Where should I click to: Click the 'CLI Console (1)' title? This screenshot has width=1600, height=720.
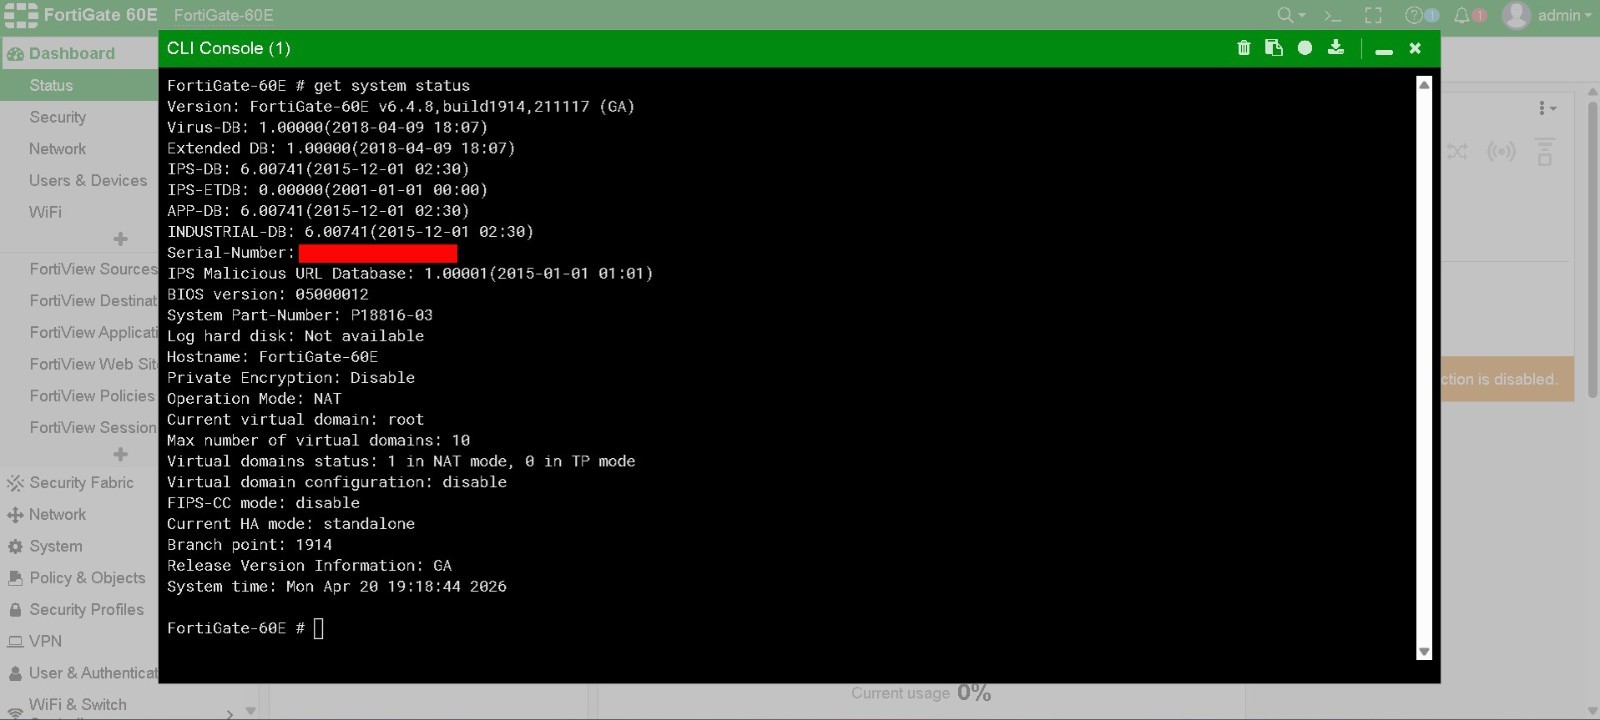[228, 48]
